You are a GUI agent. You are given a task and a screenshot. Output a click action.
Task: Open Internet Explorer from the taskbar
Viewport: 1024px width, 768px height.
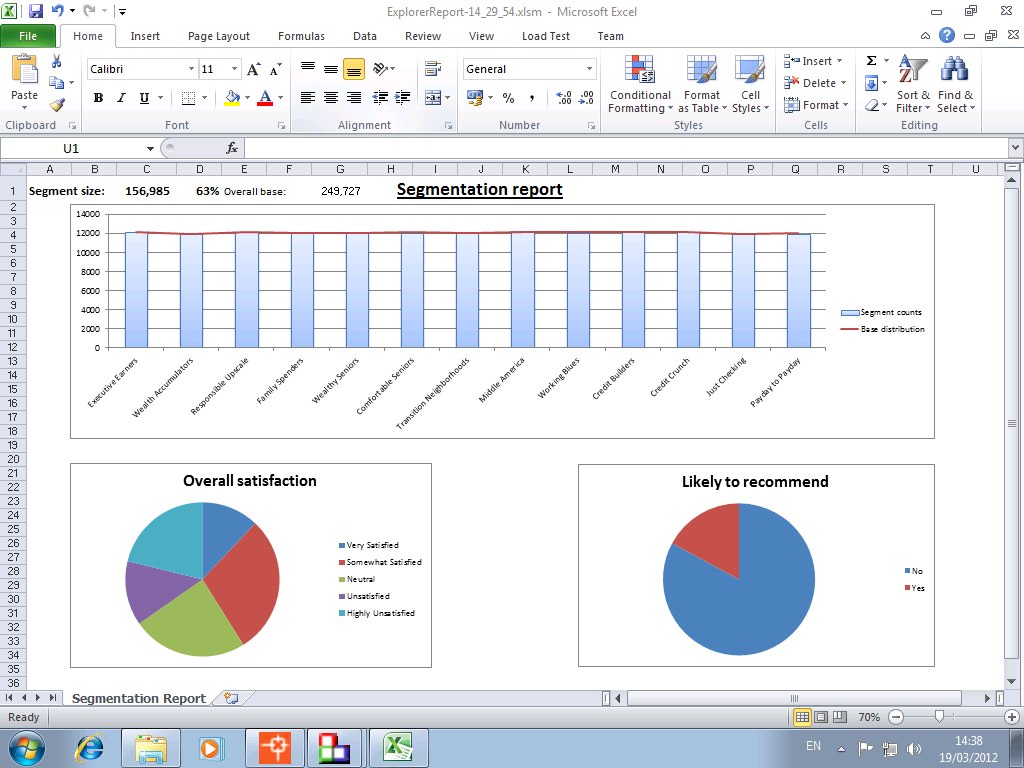point(89,747)
